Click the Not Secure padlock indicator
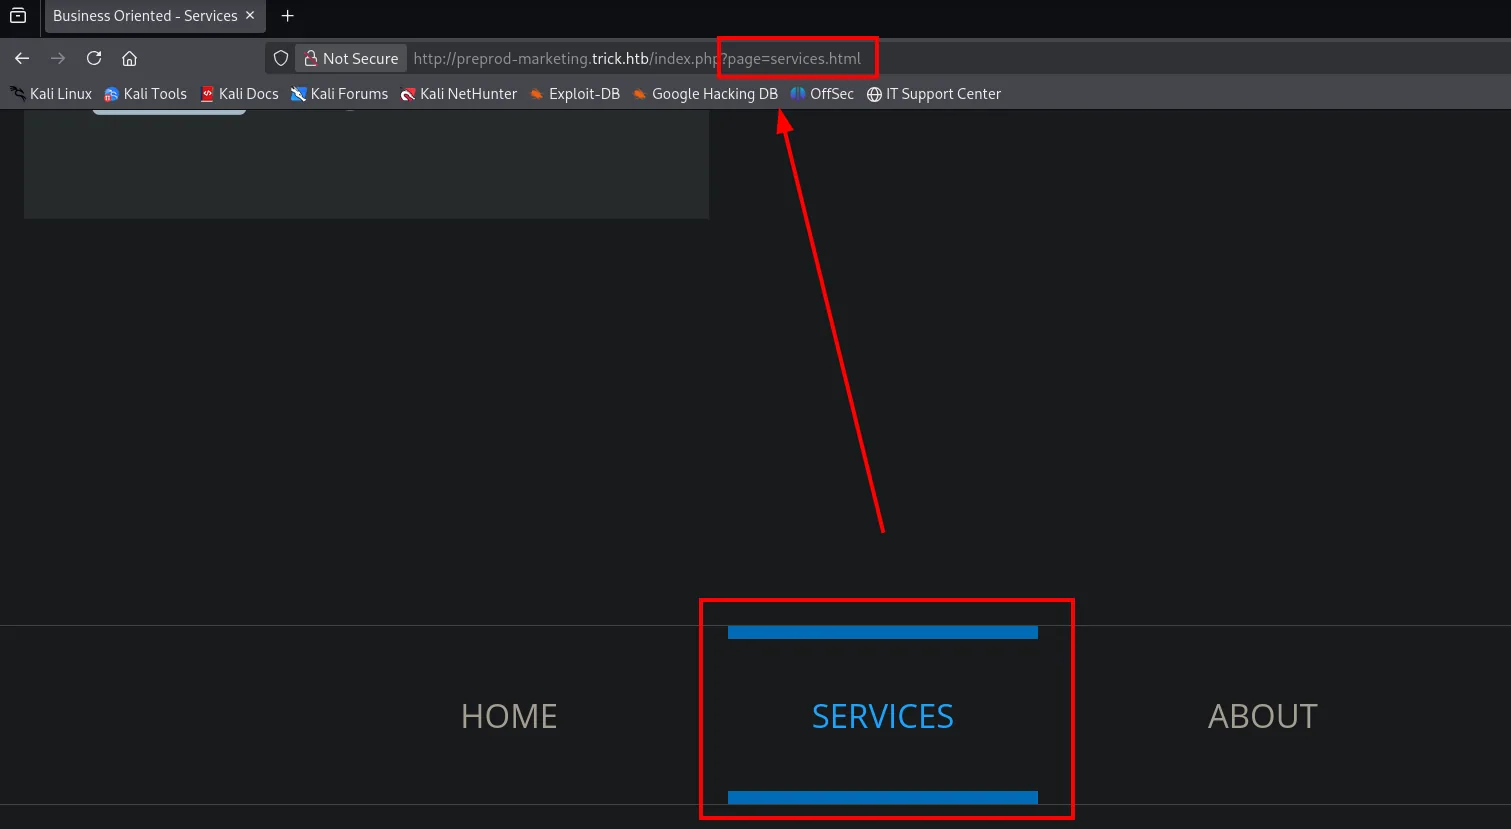 (x=351, y=58)
